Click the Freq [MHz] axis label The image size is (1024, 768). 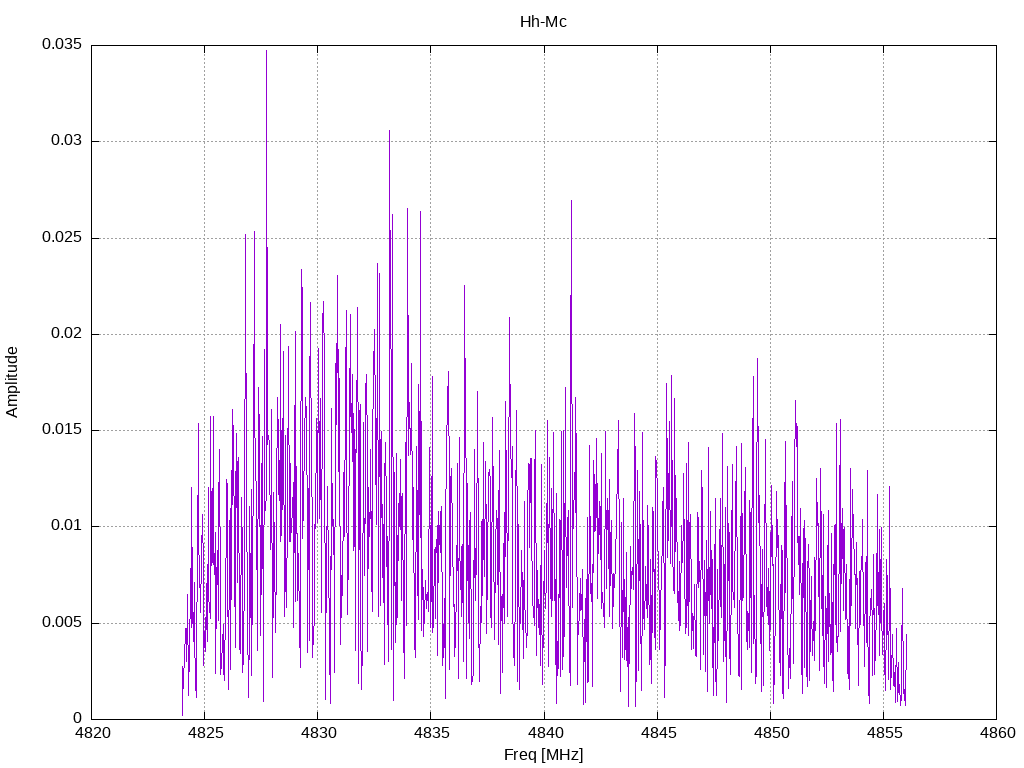[x=543, y=755]
